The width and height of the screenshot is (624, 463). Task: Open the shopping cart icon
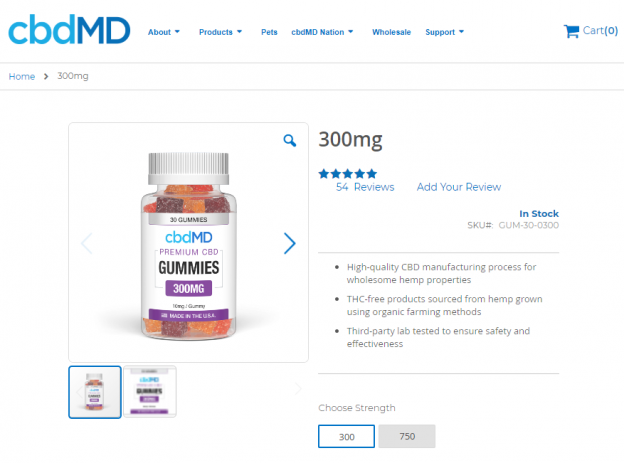click(x=571, y=31)
